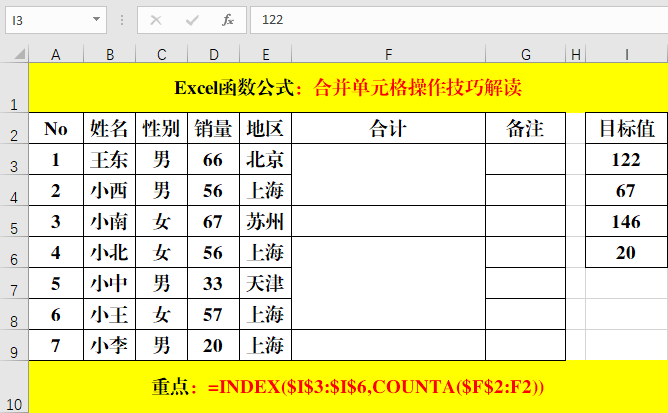Click the cell containing '小李'

tap(109, 345)
